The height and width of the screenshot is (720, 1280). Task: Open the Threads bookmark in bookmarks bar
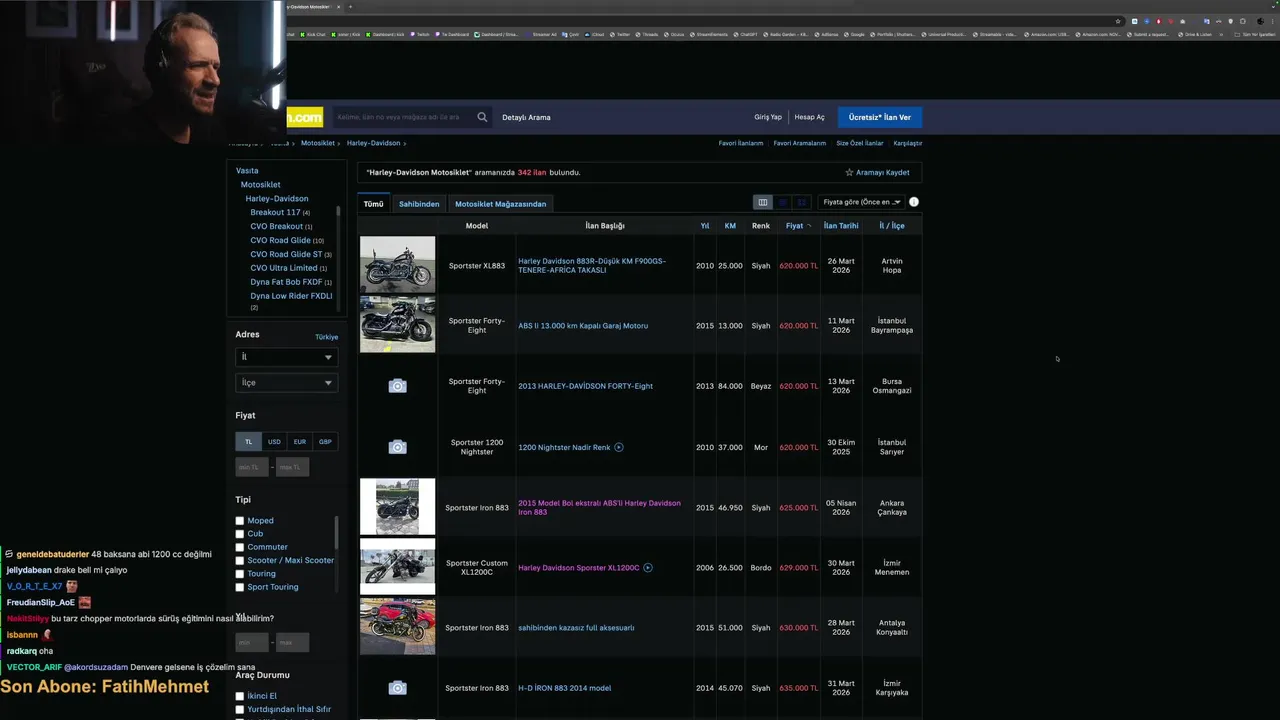click(x=647, y=34)
